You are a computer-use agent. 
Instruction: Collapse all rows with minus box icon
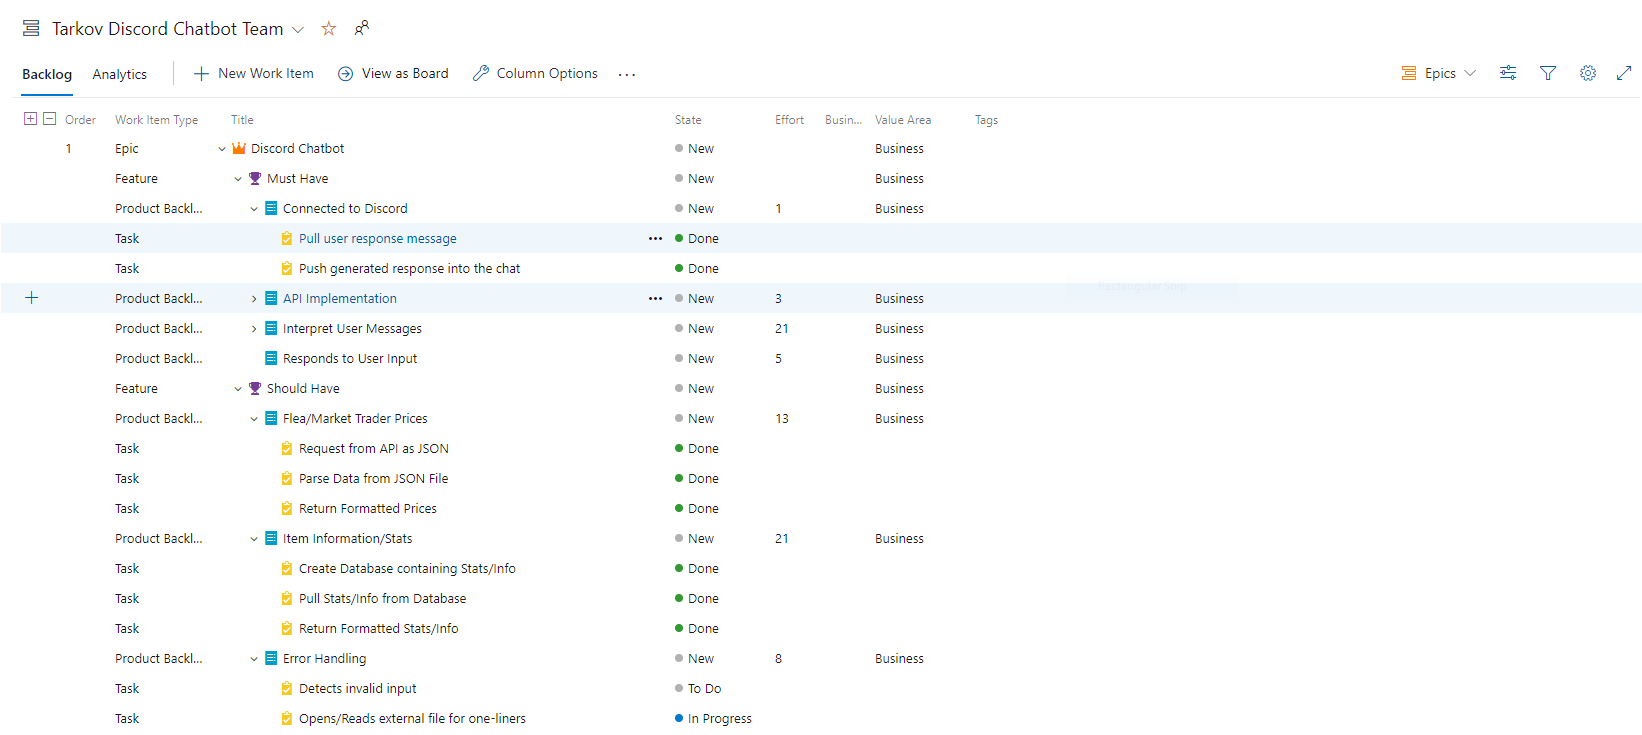click(49, 118)
